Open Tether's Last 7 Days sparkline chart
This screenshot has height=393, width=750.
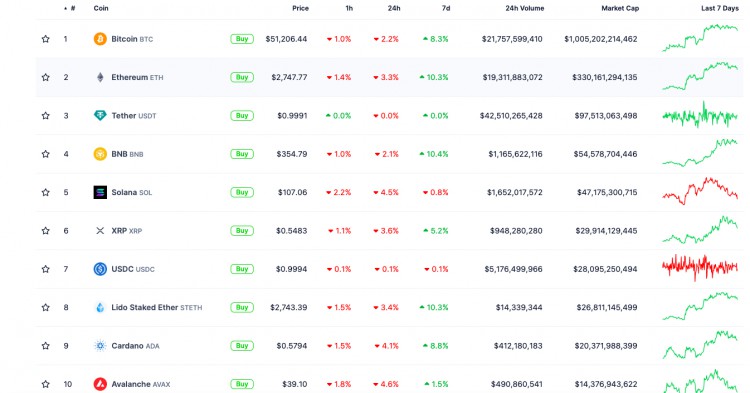coord(700,115)
